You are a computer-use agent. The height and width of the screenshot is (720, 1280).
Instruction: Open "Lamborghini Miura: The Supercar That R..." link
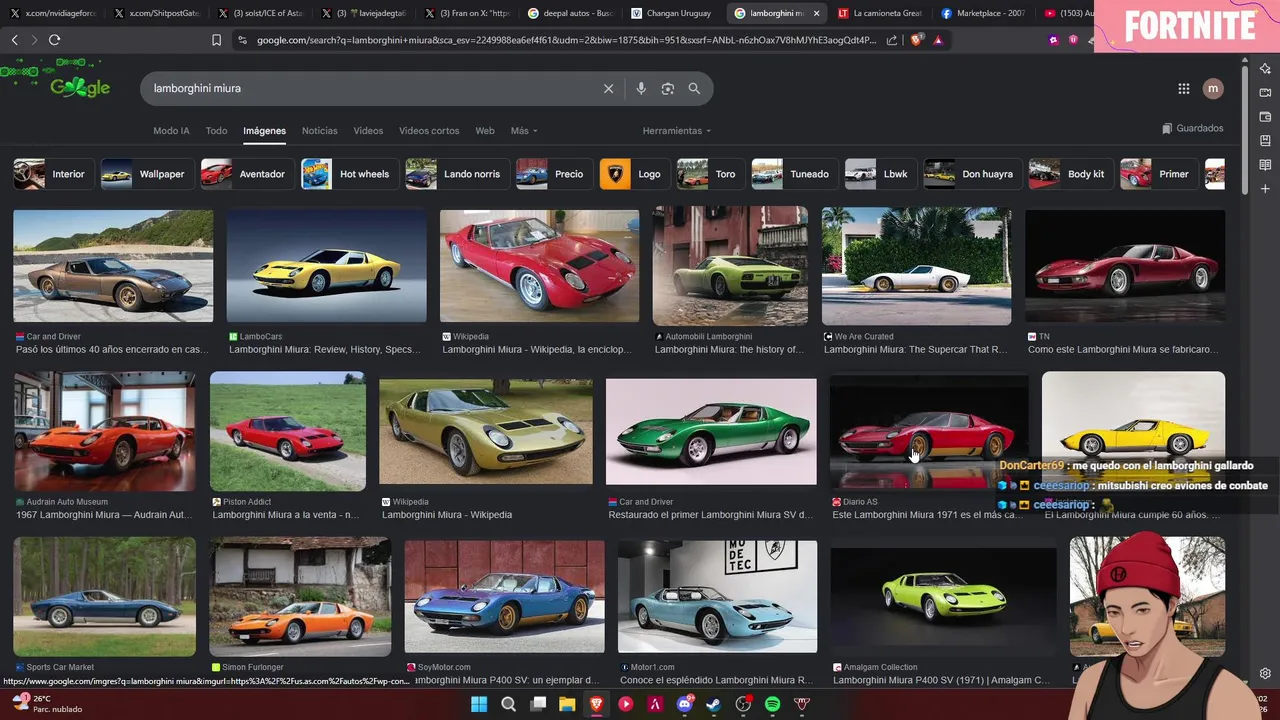pyautogui.click(x=914, y=350)
